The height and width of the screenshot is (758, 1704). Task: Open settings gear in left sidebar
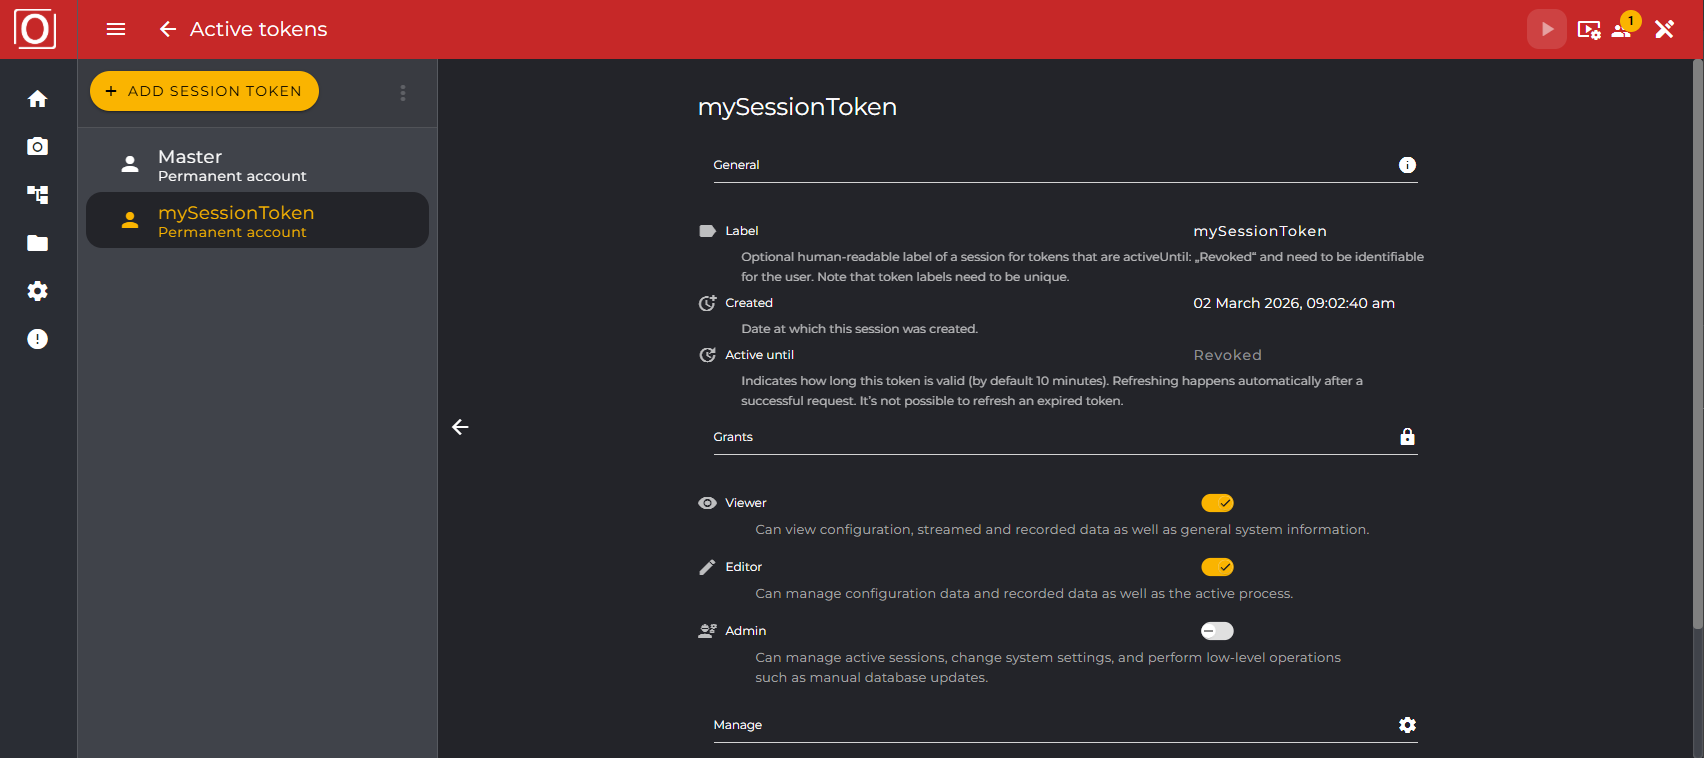coord(38,291)
